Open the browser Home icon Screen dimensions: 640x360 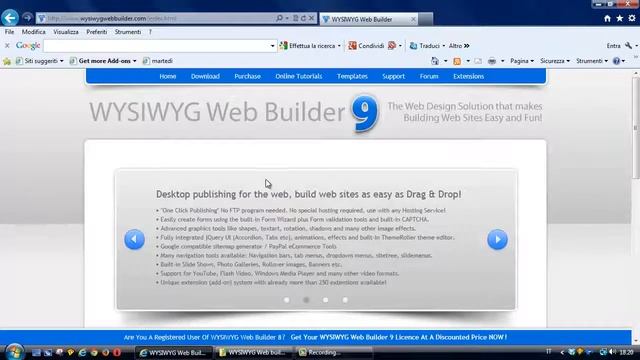607,18
